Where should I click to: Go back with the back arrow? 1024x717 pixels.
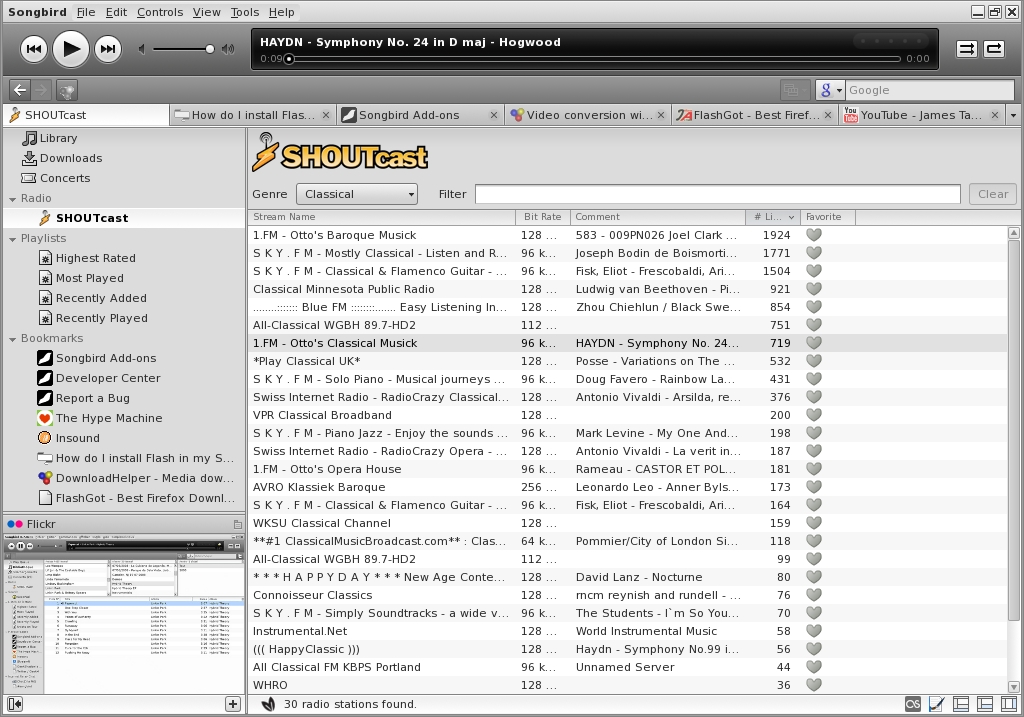20,90
